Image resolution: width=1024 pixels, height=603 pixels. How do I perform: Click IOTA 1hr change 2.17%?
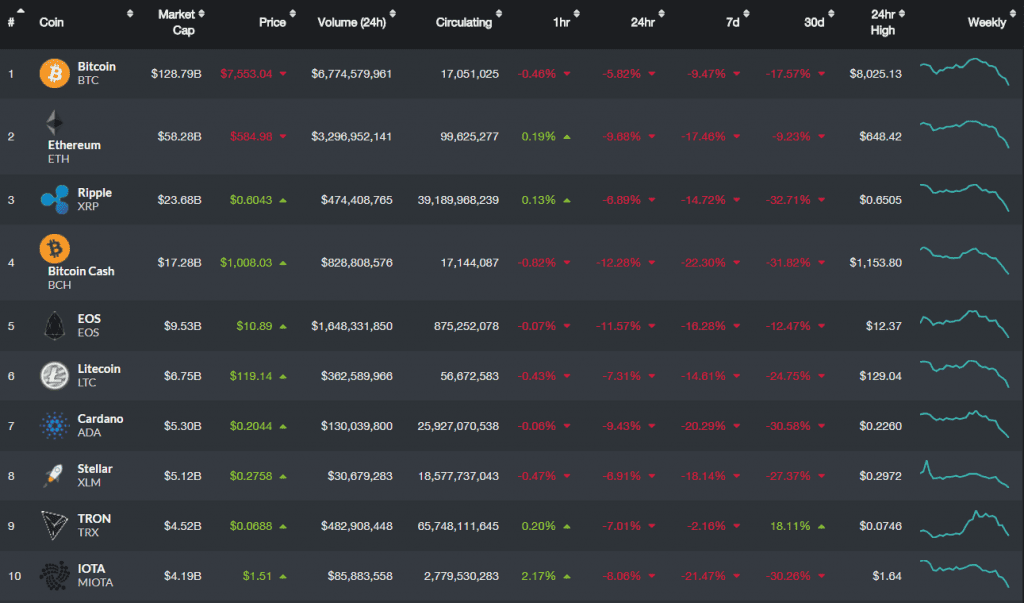point(539,576)
